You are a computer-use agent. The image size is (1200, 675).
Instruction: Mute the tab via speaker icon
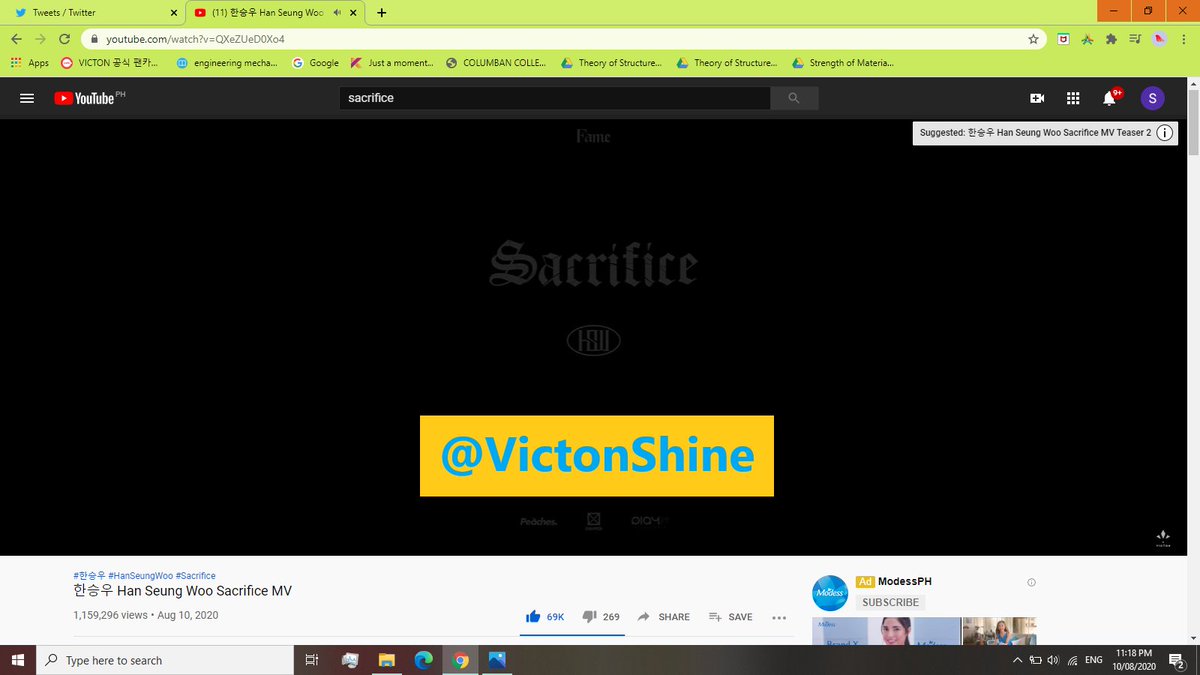(337, 13)
